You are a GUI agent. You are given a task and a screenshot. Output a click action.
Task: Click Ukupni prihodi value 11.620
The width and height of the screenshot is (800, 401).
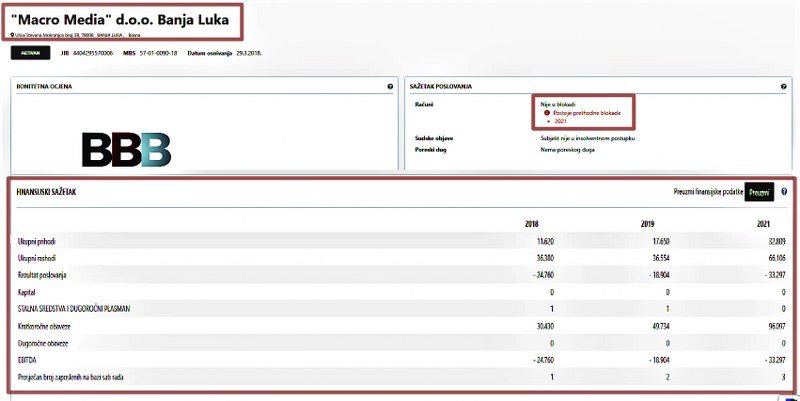544,241
